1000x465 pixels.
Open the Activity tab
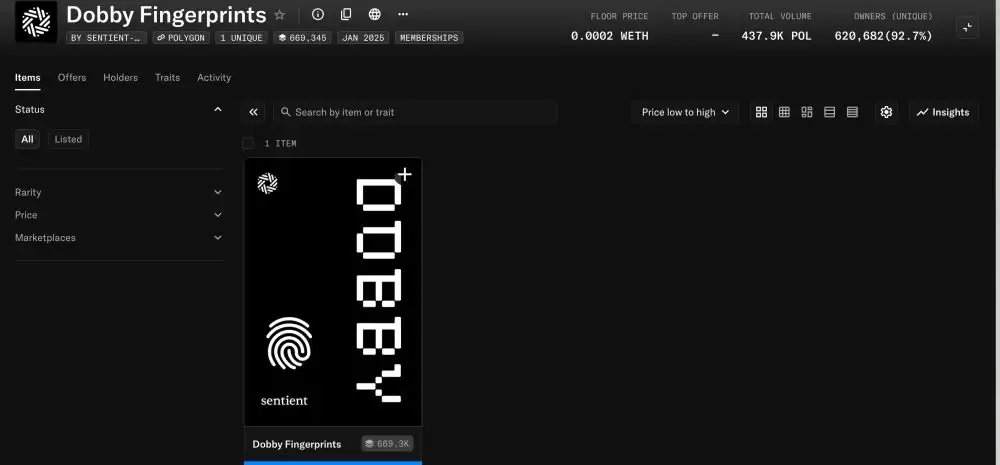(x=214, y=77)
